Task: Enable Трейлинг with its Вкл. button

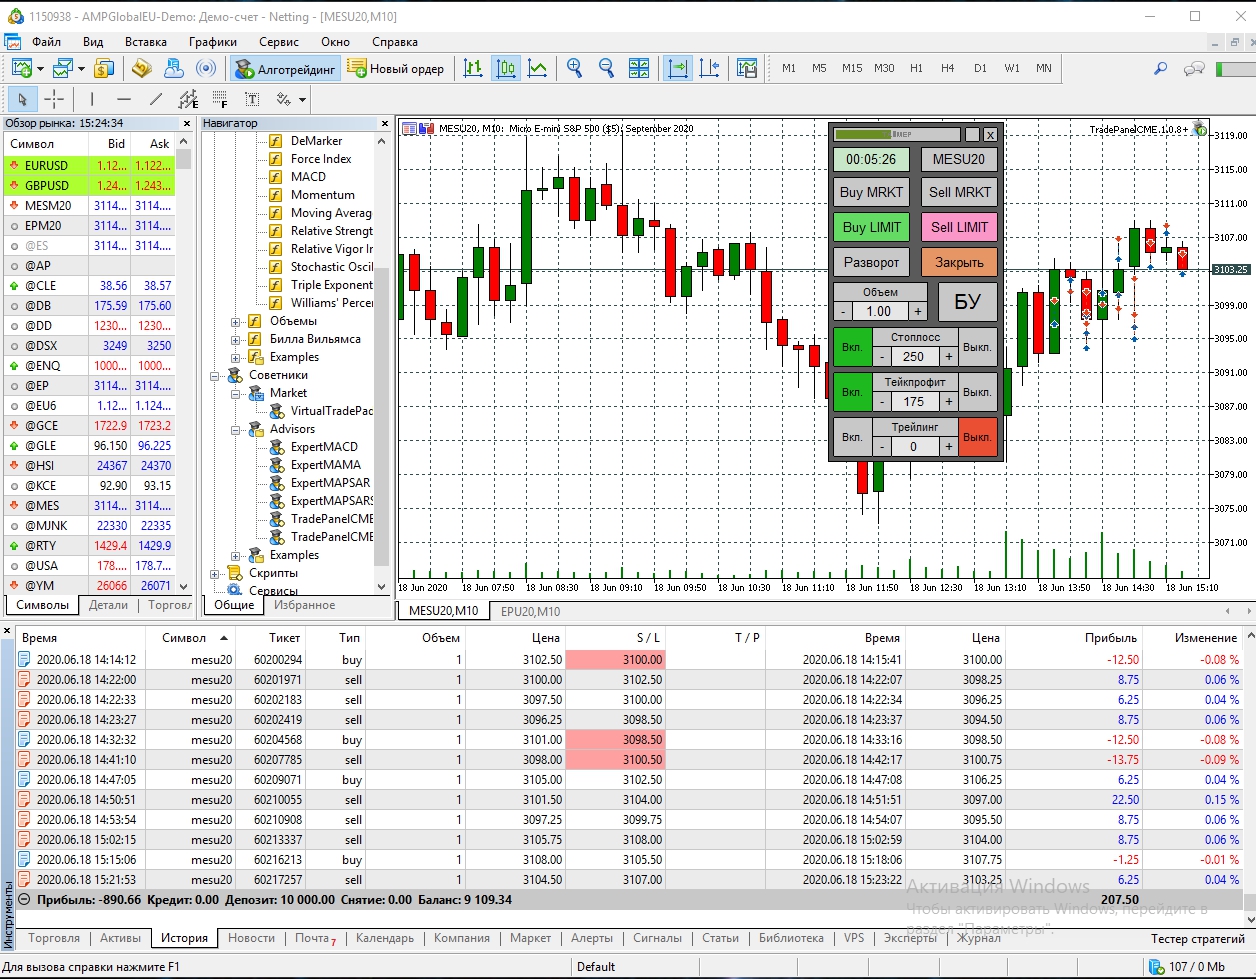Action: coord(852,437)
